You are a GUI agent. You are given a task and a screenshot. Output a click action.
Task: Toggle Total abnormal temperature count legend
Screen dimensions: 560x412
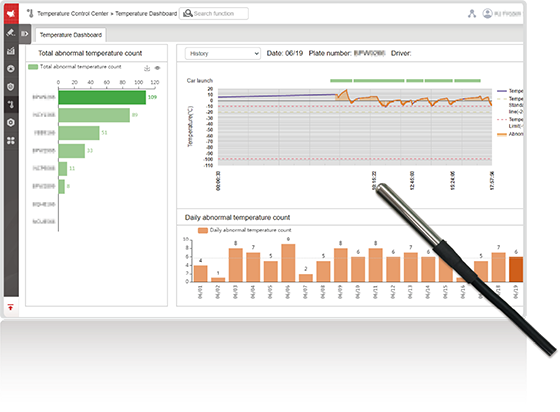(x=75, y=67)
